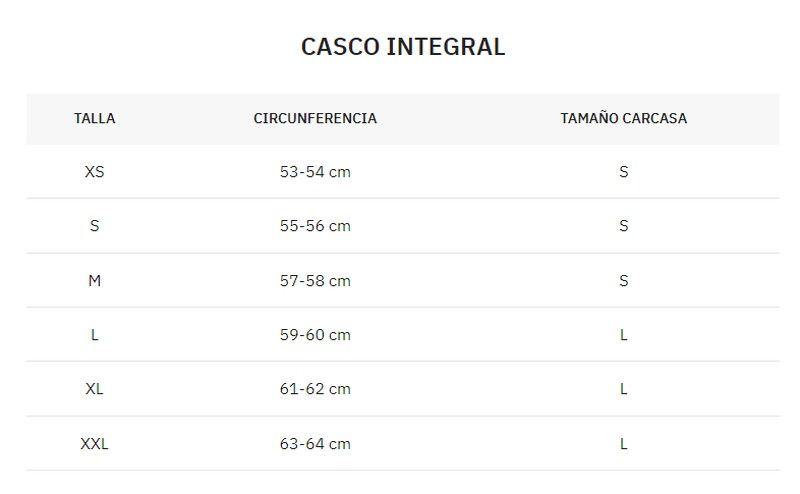Click shell size L in the XXL row
The image size is (800, 494).
coord(623,444)
